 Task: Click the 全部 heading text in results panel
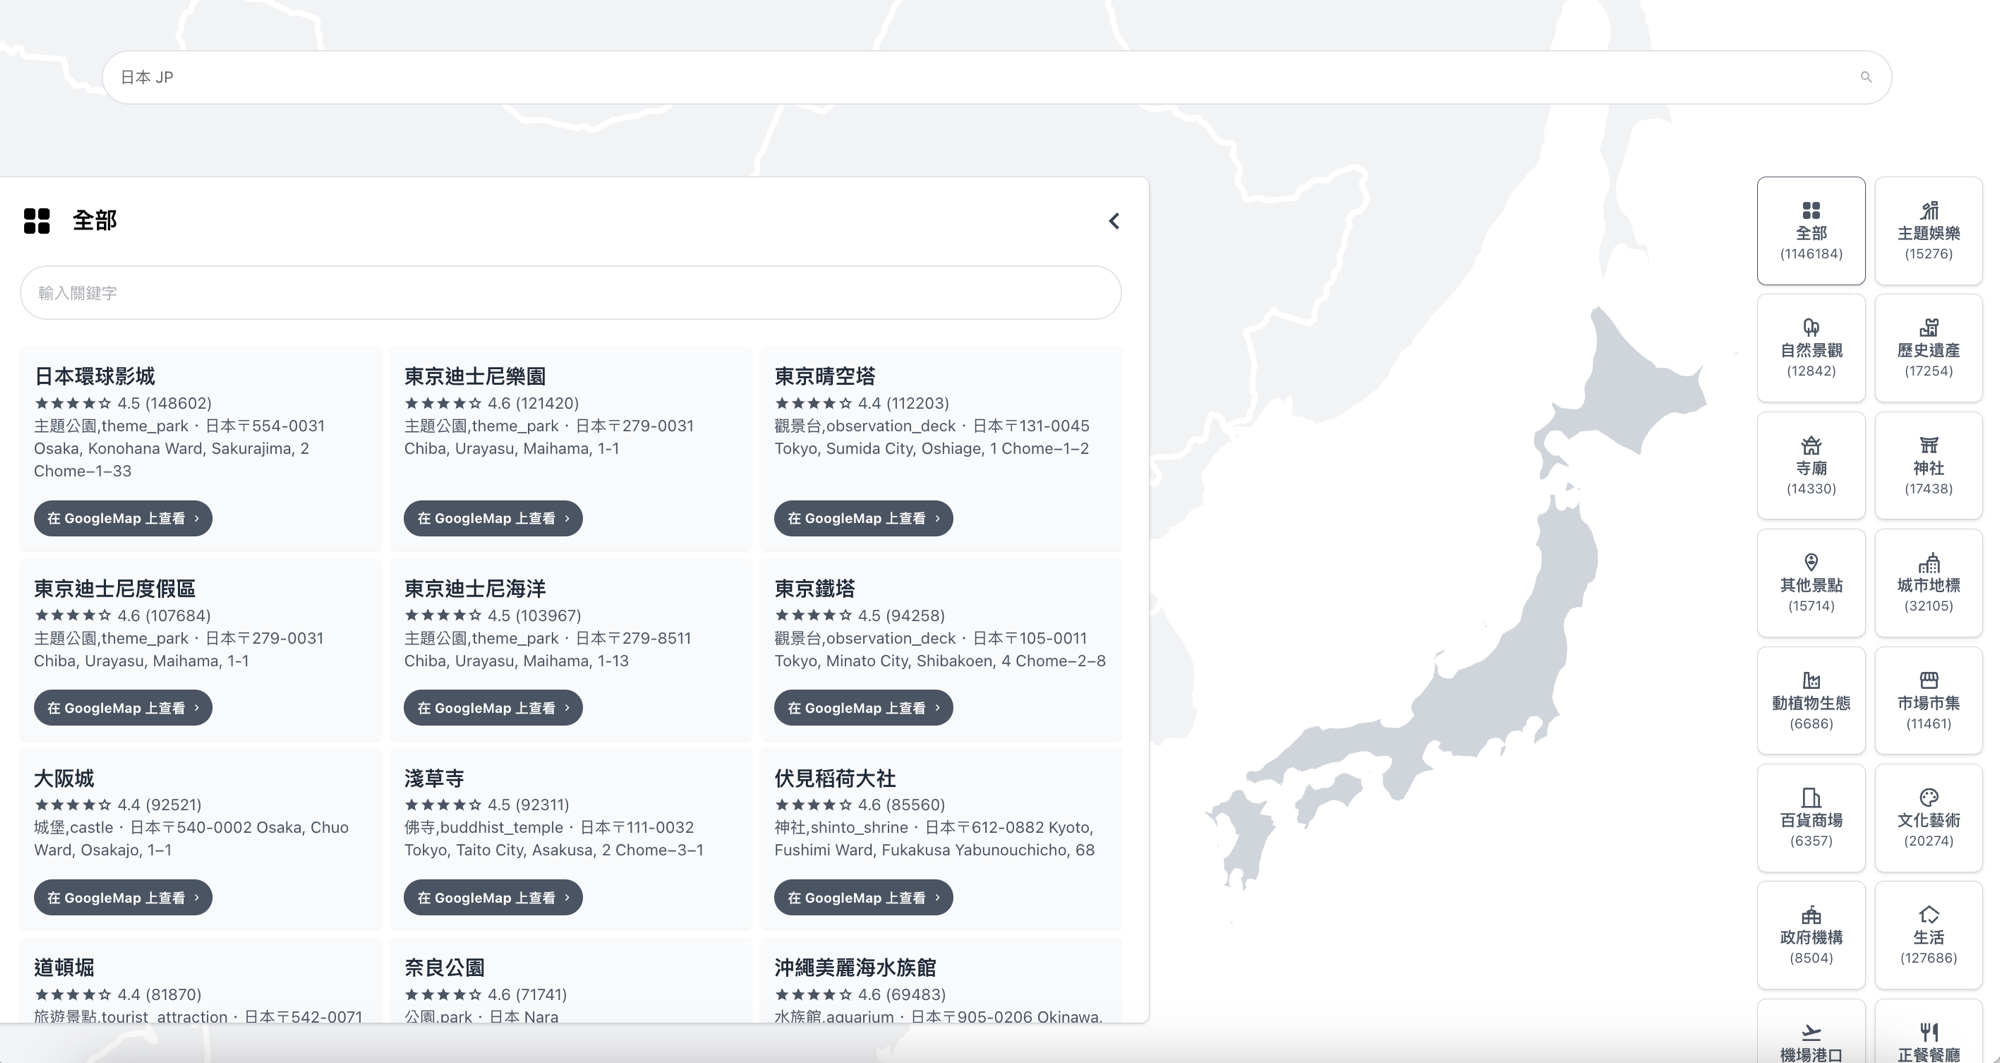(x=94, y=221)
